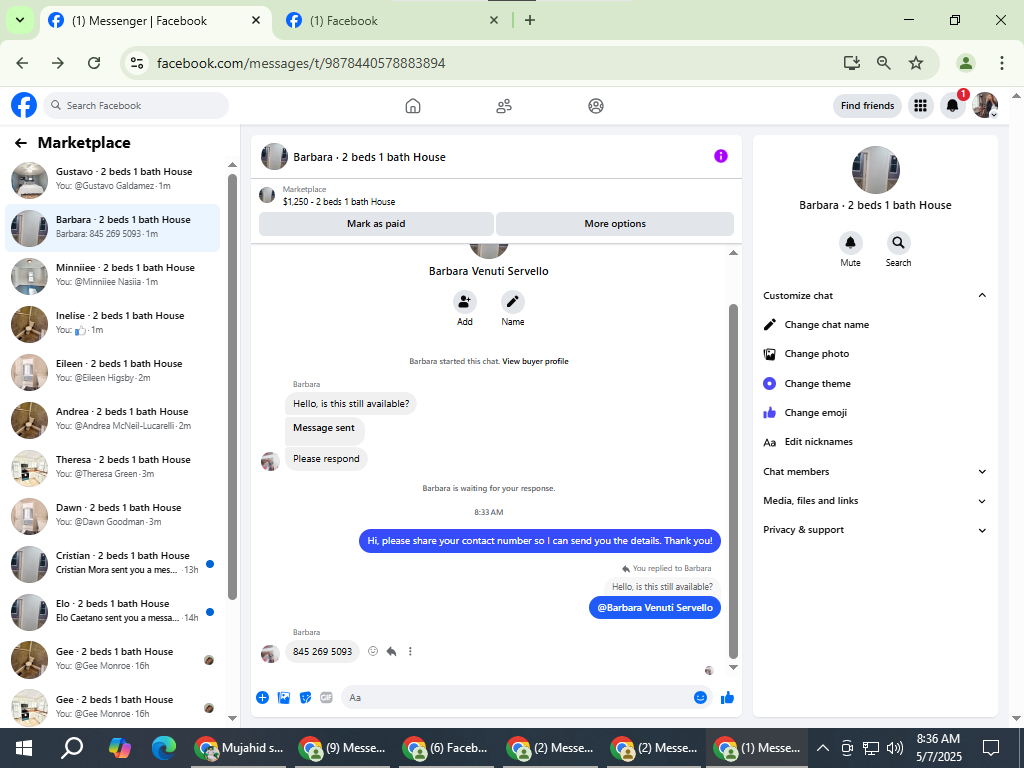This screenshot has width=1024, height=768.
Task: Expand the Privacy & support section
Action: click(x=874, y=530)
